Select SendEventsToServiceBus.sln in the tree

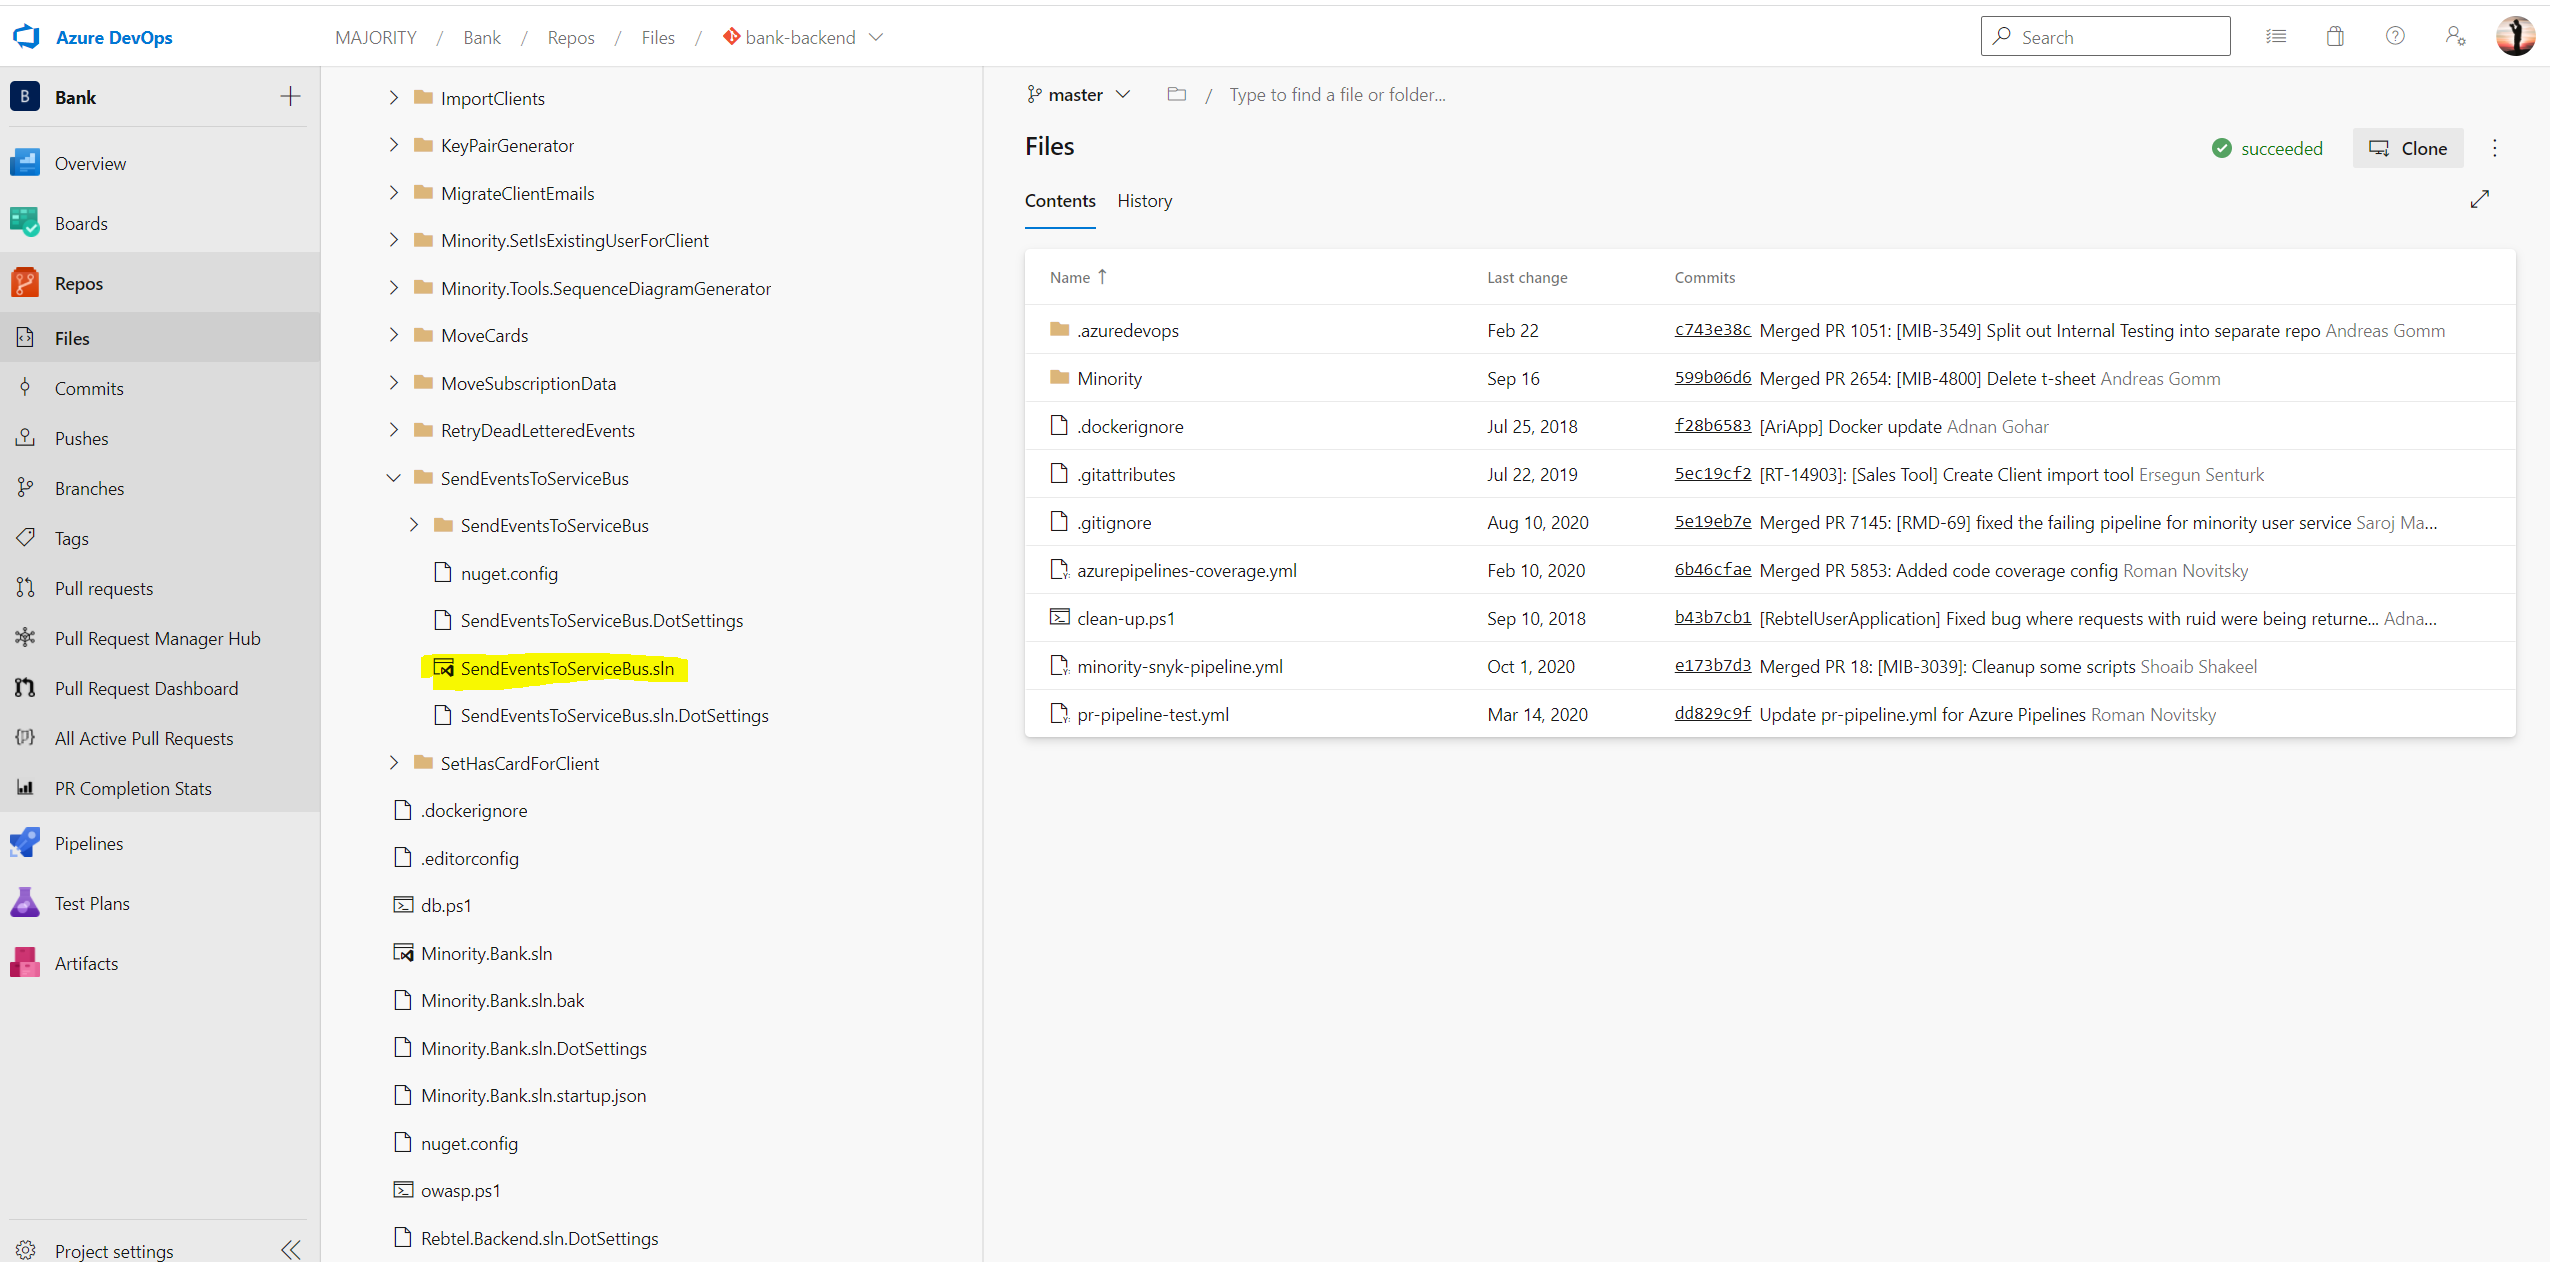coord(567,668)
